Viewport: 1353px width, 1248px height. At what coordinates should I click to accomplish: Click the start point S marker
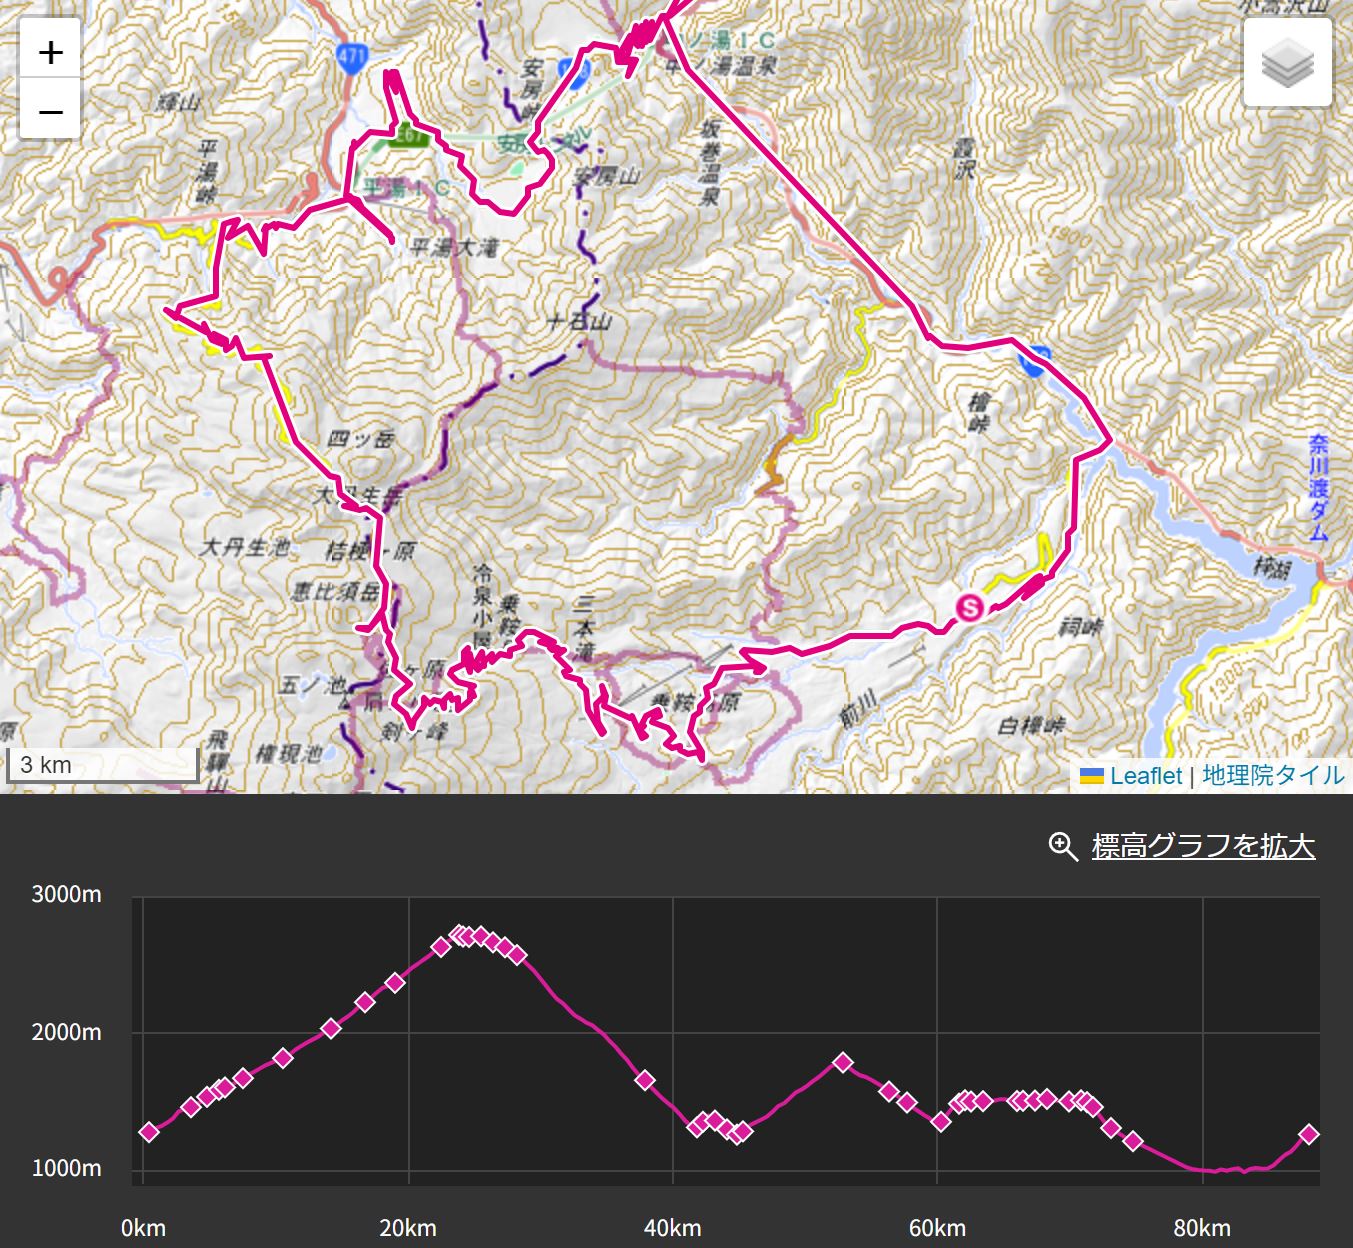[x=969, y=607]
